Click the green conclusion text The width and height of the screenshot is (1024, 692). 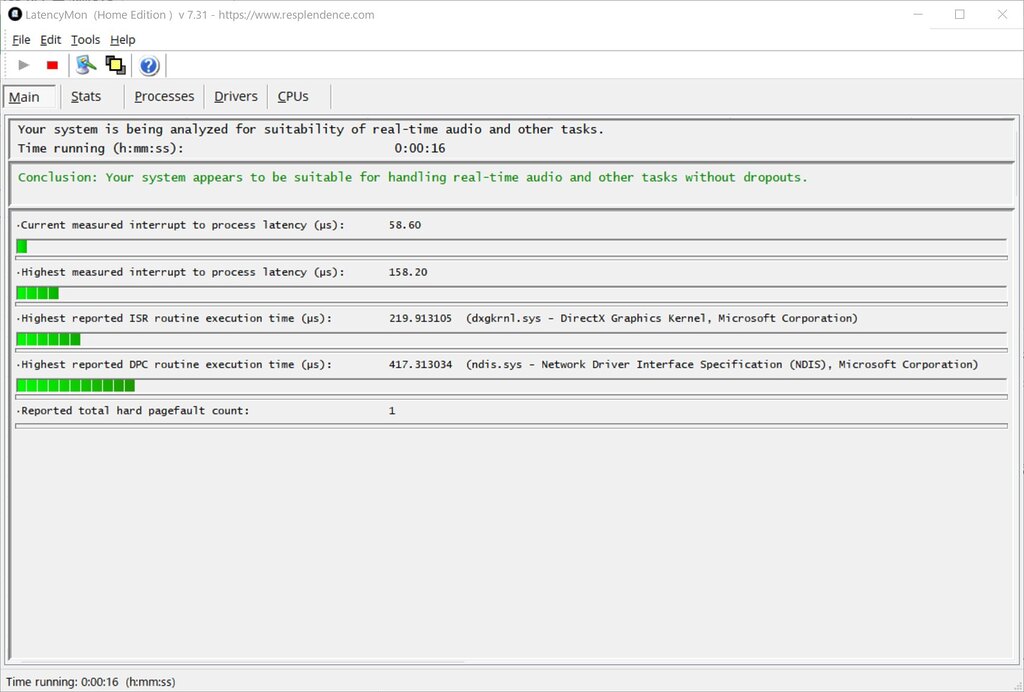tap(412, 177)
